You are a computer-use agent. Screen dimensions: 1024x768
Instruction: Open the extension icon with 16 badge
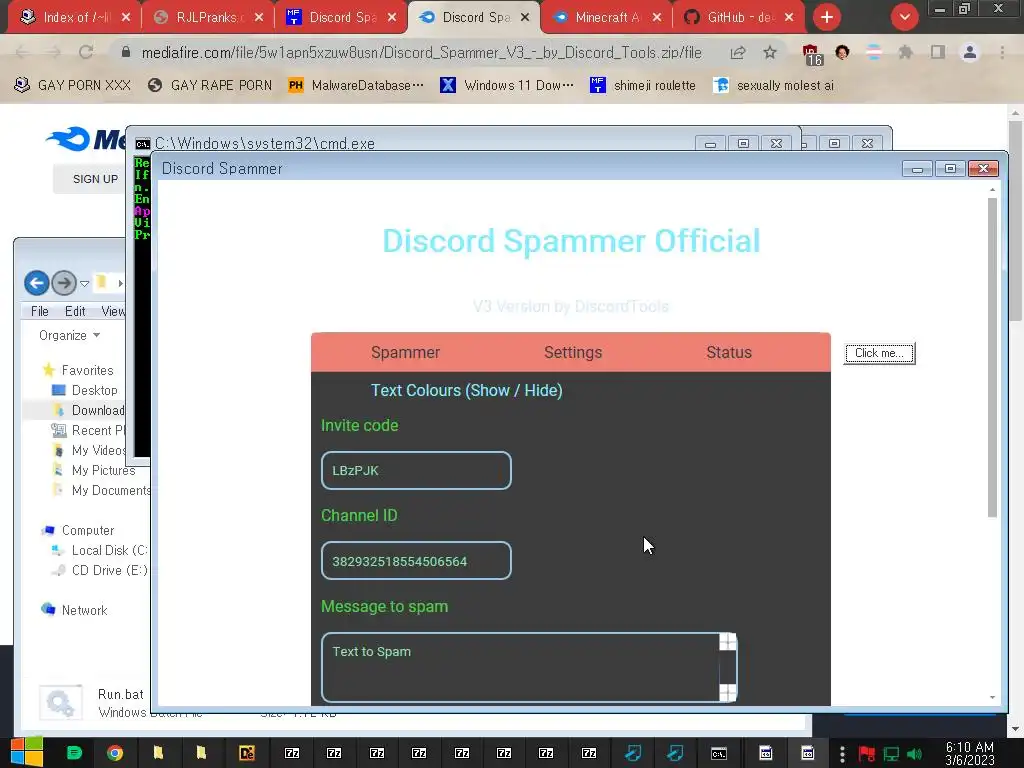pyautogui.click(x=812, y=54)
